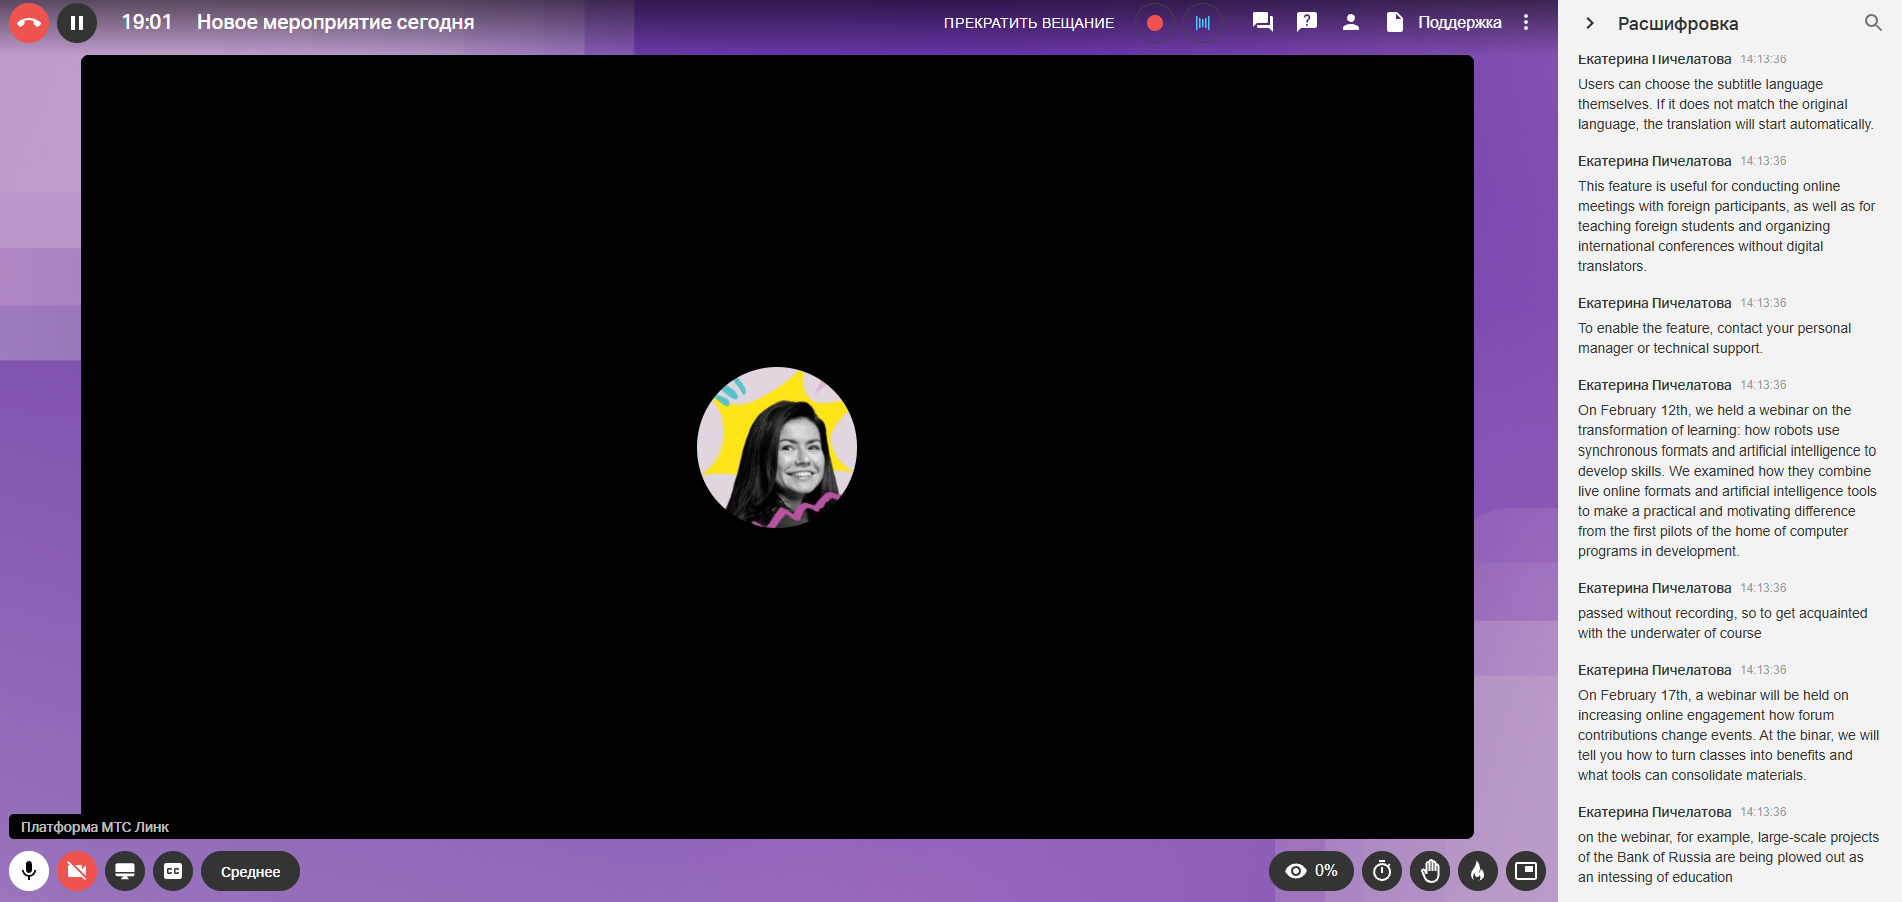Show the participants list

click(1350, 22)
